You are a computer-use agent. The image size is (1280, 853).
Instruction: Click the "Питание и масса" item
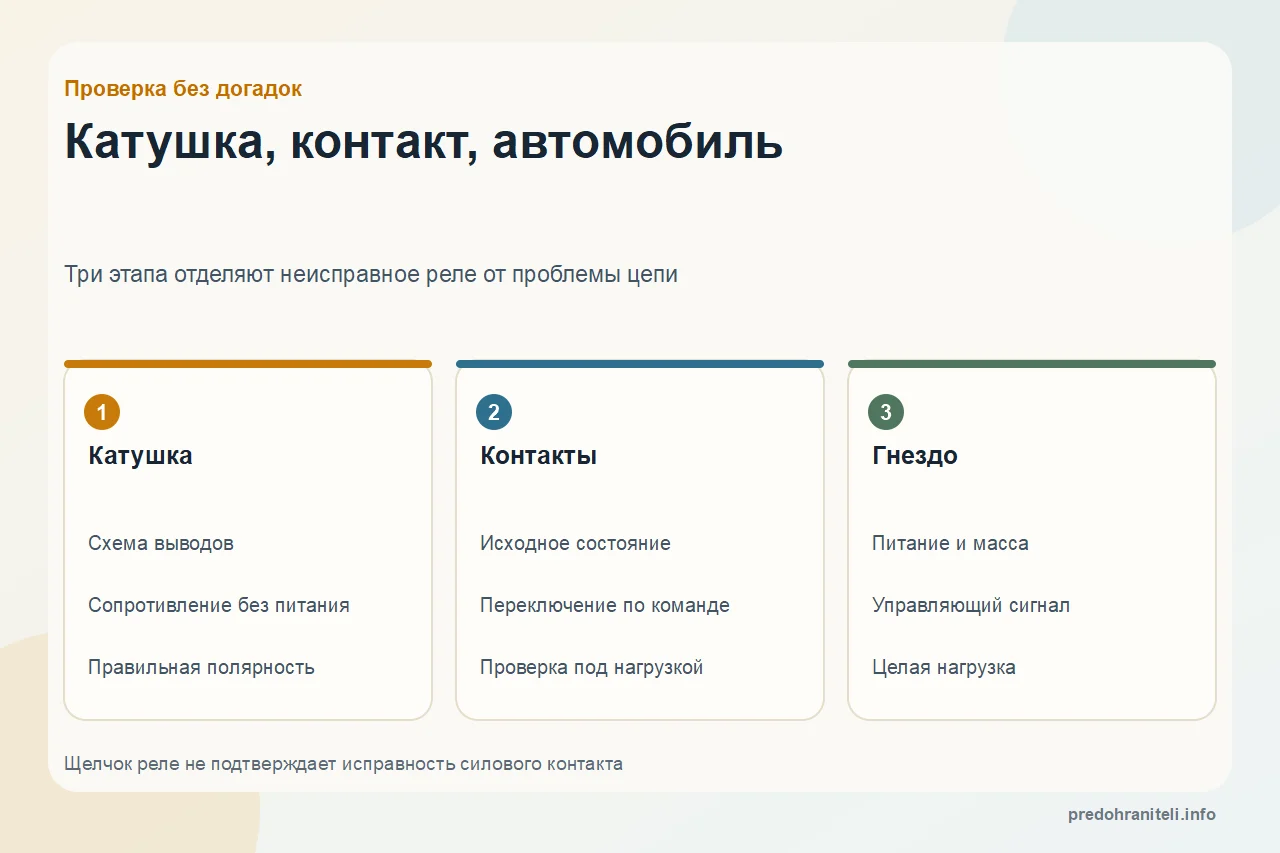[950, 543]
